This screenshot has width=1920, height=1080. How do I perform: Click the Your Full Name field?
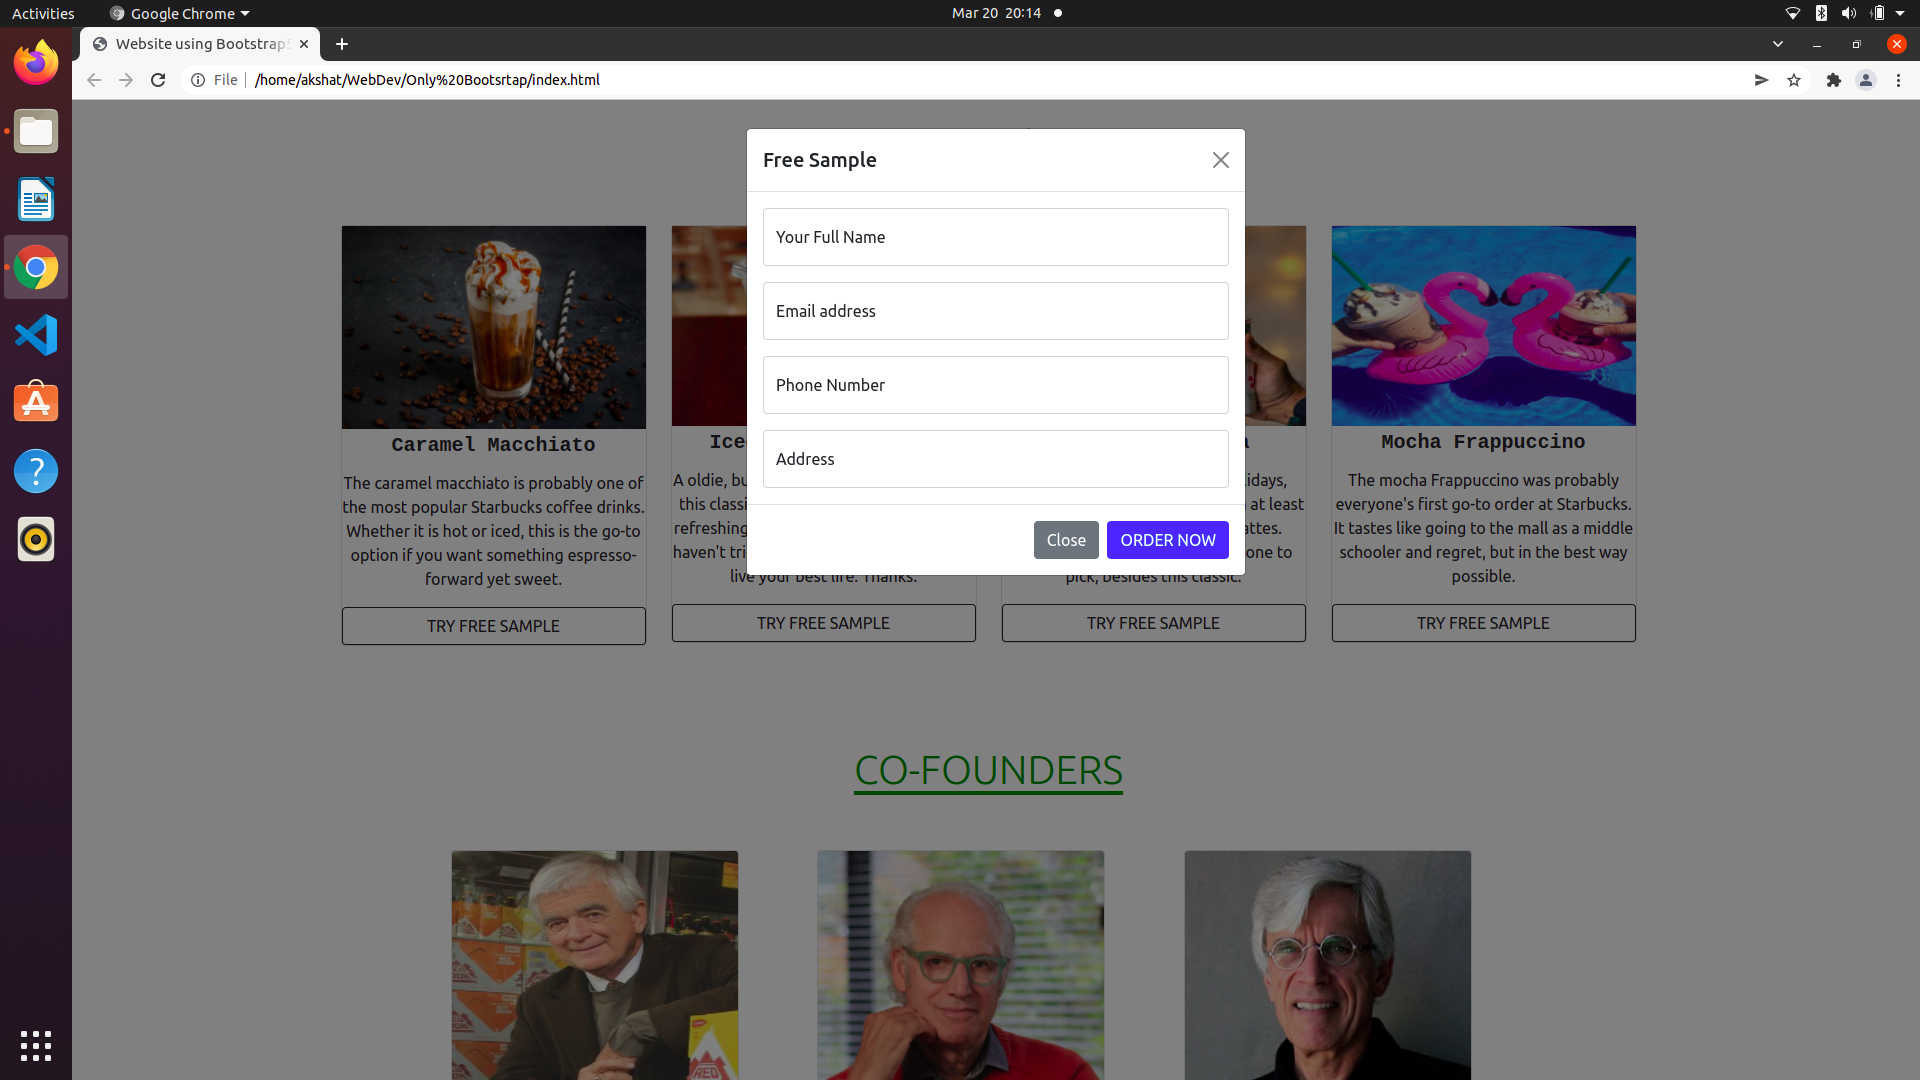(995, 237)
